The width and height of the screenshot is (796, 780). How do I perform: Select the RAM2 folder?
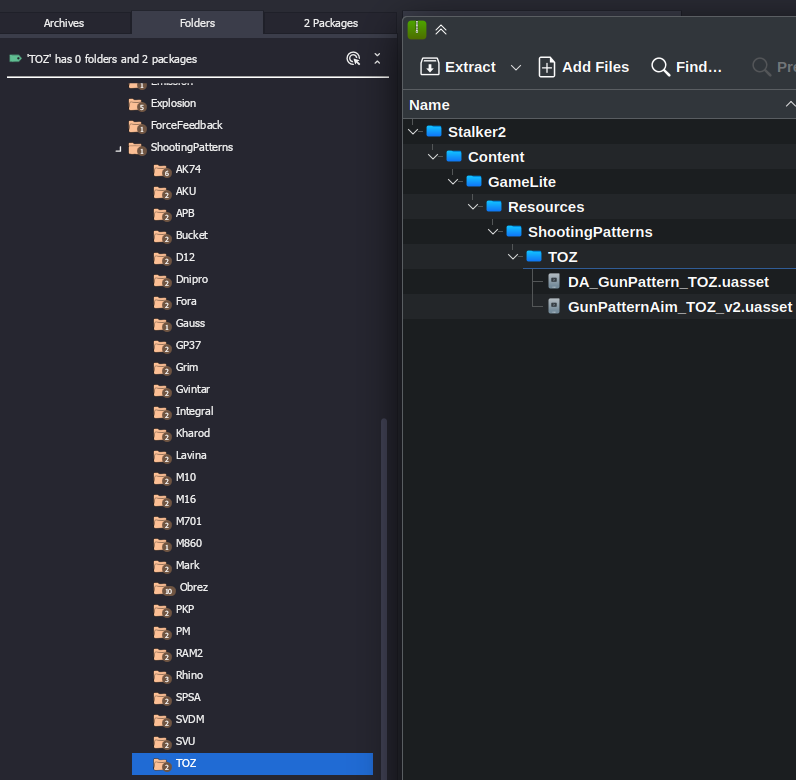coord(189,653)
